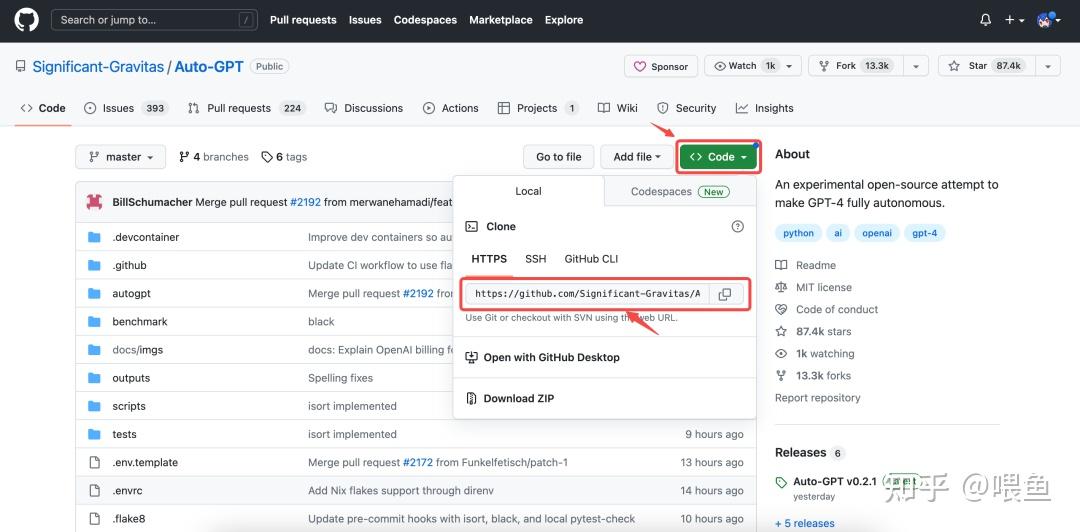Screen dimensions: 1080x532
Task: Open the notifications bell
Action: (x=985, y=19)
